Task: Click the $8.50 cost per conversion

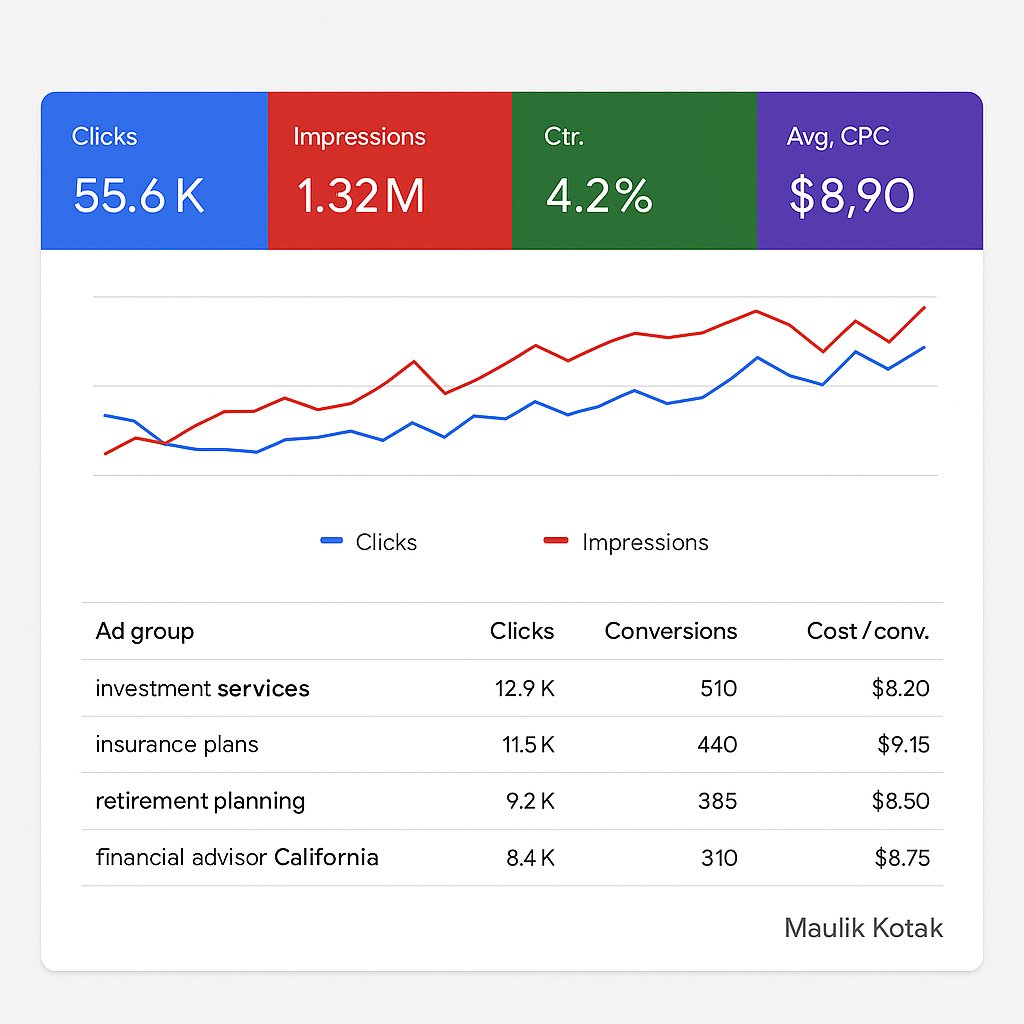Action: [x=901, y=801]
